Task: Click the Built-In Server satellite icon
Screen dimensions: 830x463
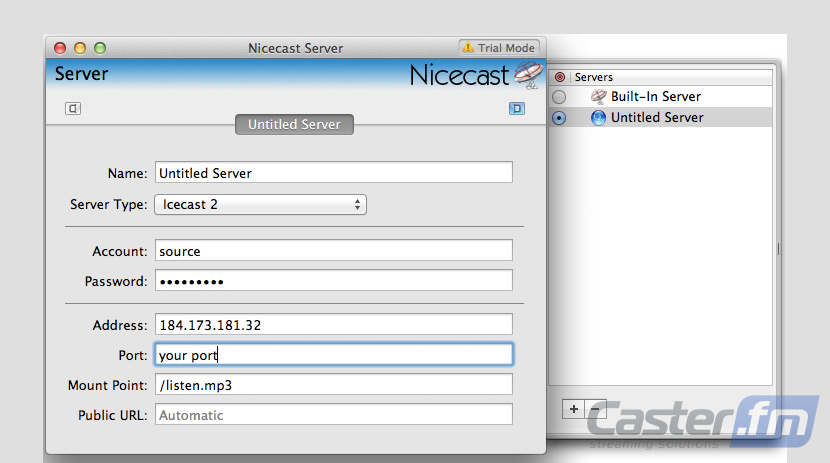Action: (x=598, y=96)
